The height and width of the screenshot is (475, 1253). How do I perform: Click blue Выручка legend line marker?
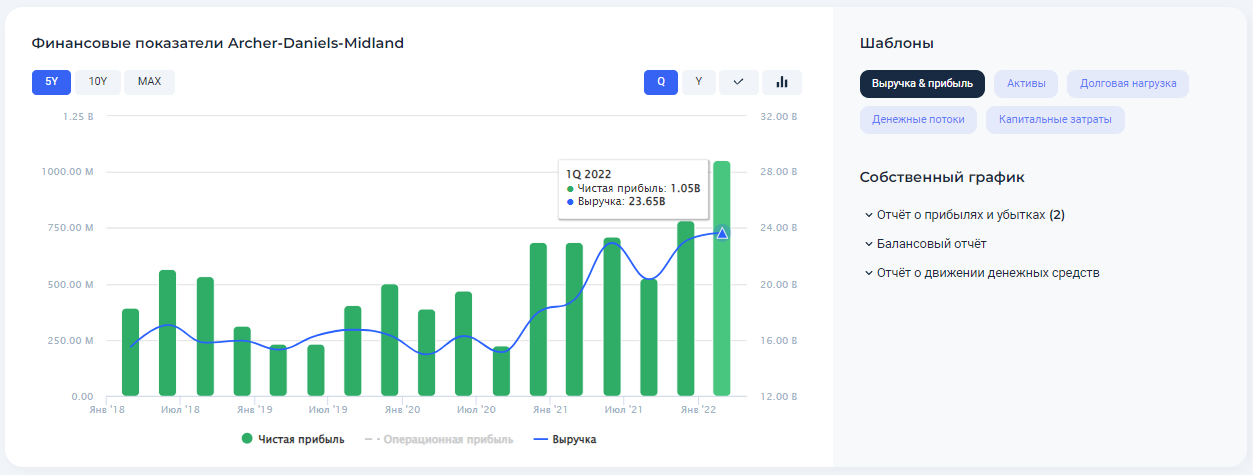(x=540, y=439)
